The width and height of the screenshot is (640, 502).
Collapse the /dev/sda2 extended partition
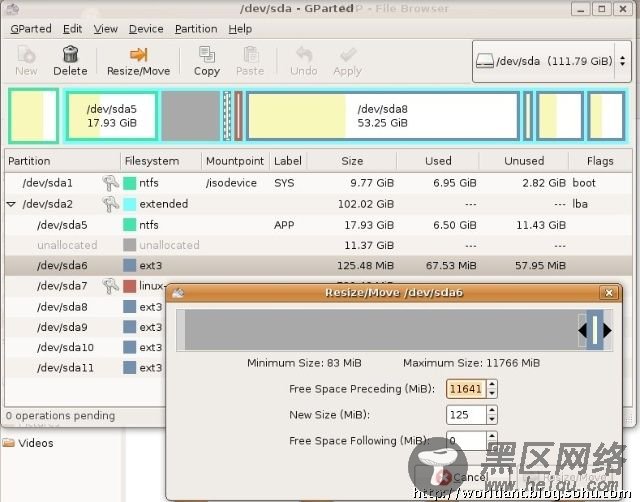click(x=11, y=204)
